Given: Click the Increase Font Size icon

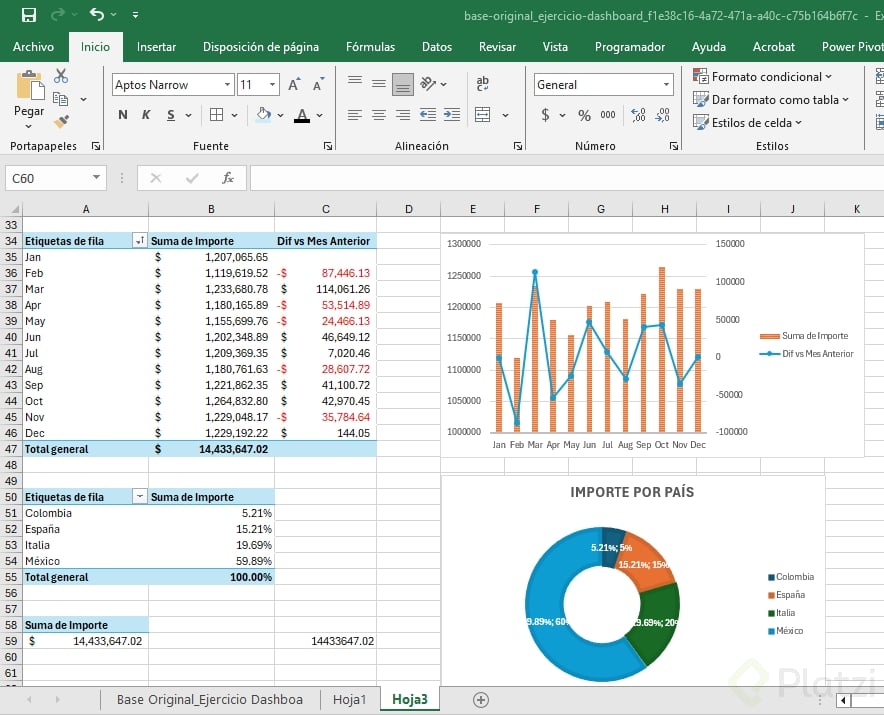Looking at the screenshot, I should pos(294,85).
